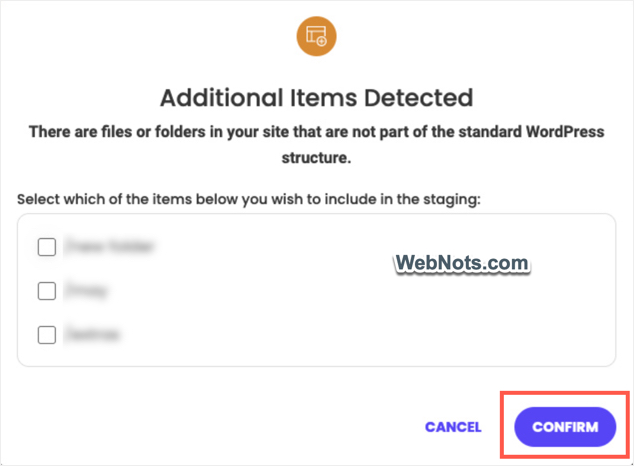The height and width of the screenshot is (466, 634).
Task: Click the word "structure." in the description
Action: pos(316,158)
